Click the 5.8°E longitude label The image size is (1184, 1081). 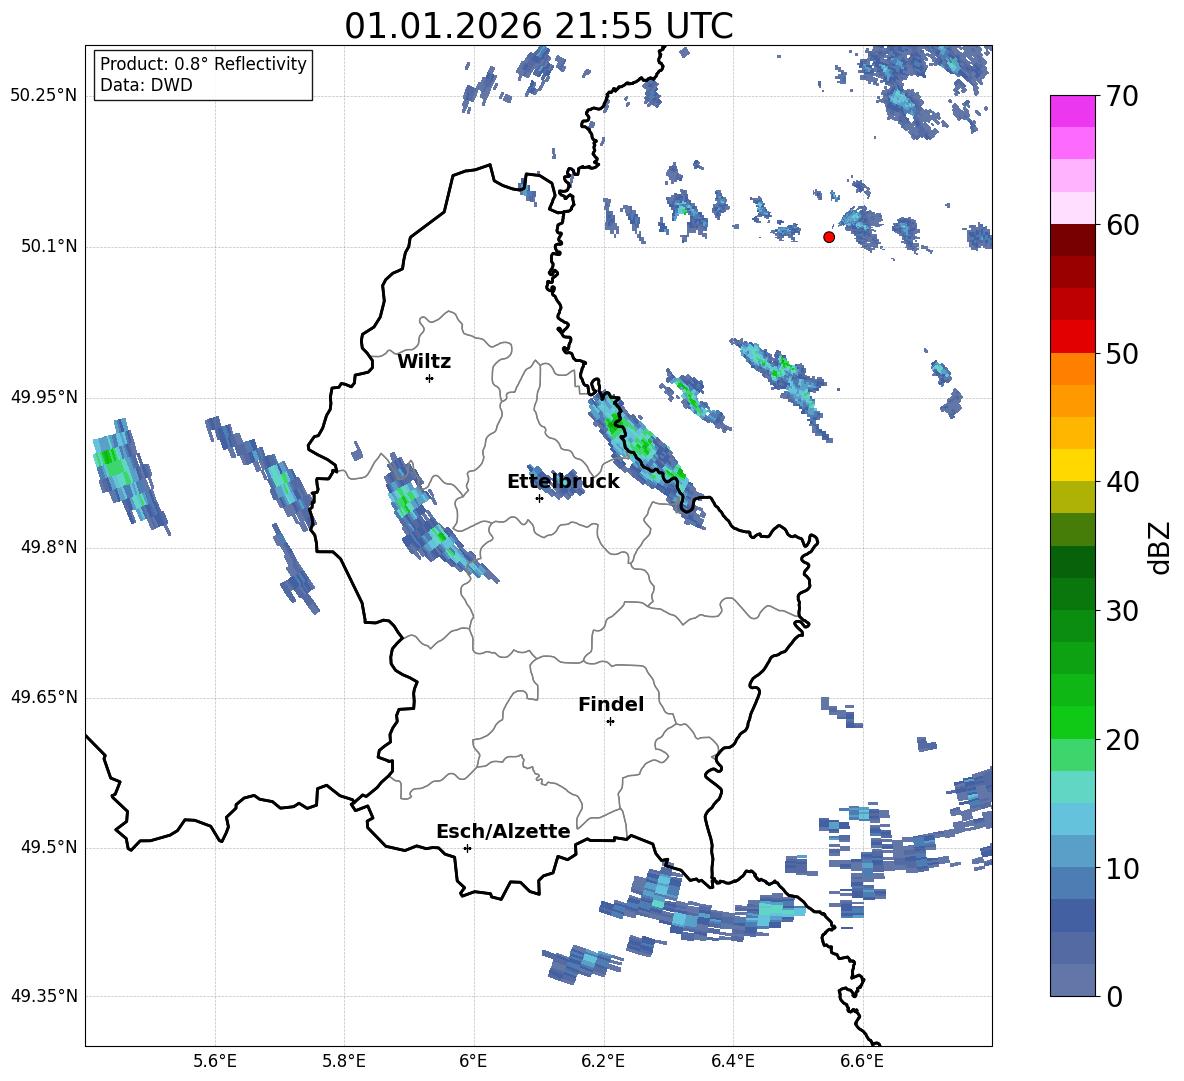(x=344, y=1061)
